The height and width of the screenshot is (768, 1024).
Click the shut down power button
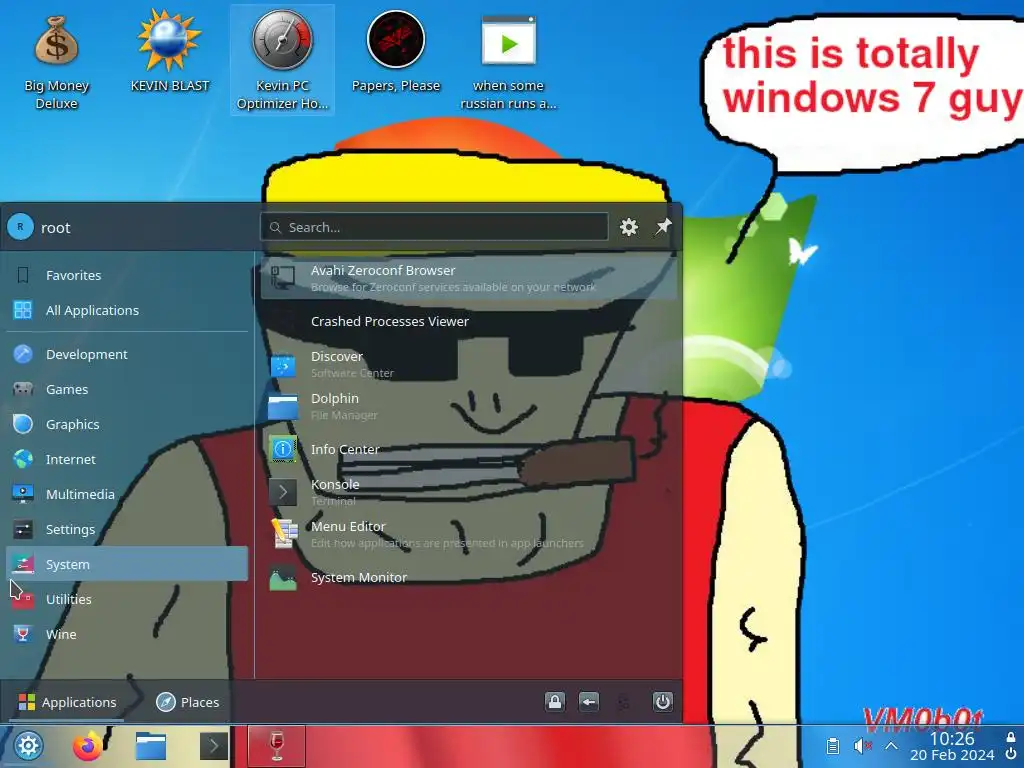tap(662, 702)
